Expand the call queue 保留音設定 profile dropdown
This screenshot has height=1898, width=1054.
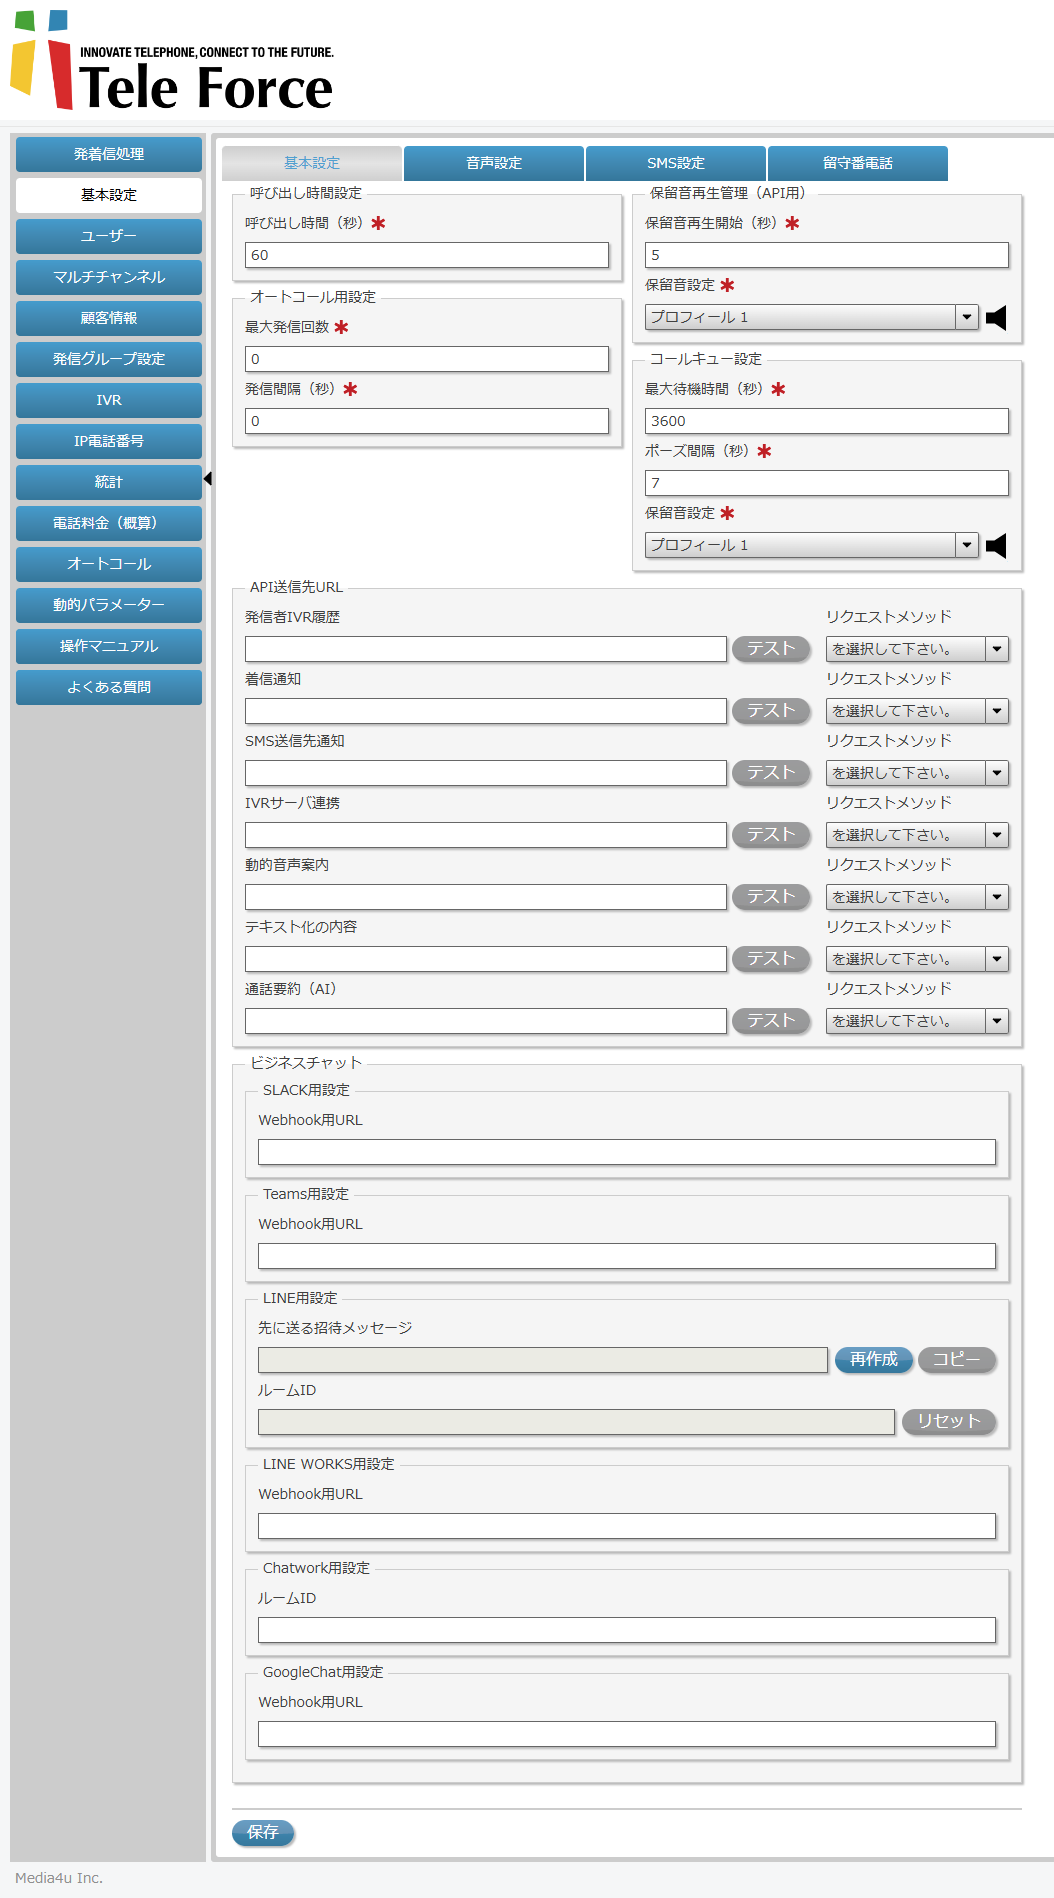[x=811, y=546]
